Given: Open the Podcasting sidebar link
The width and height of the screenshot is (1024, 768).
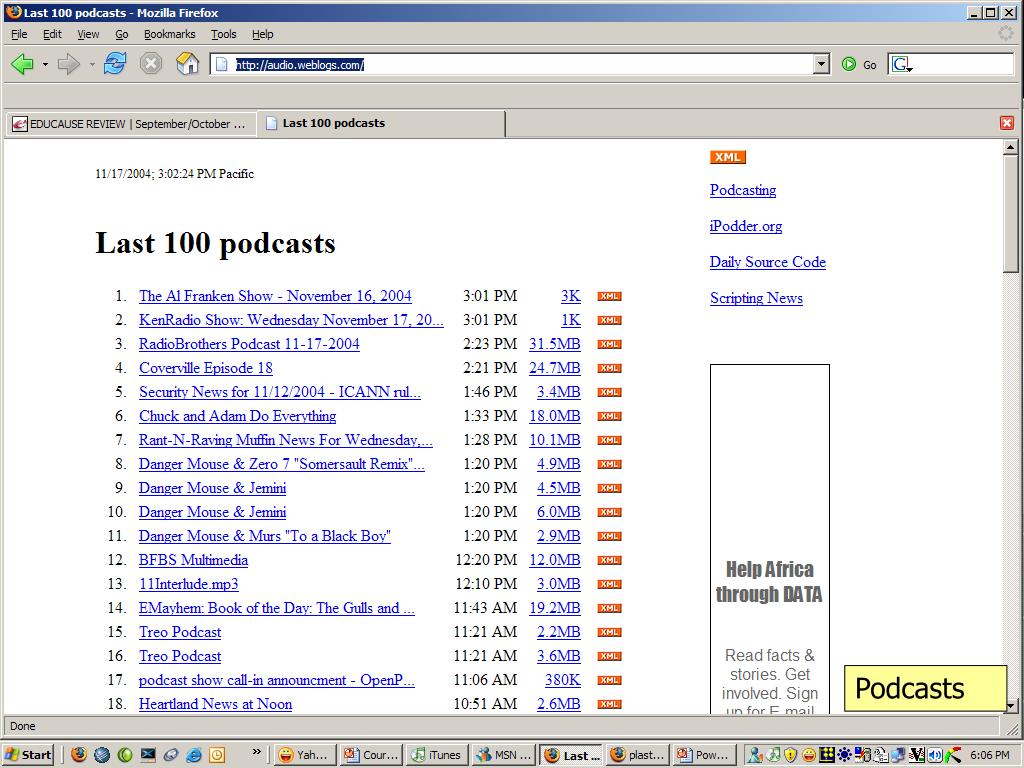Looking at the screenshot, I should pyautogui.click(x=743, y=190).
